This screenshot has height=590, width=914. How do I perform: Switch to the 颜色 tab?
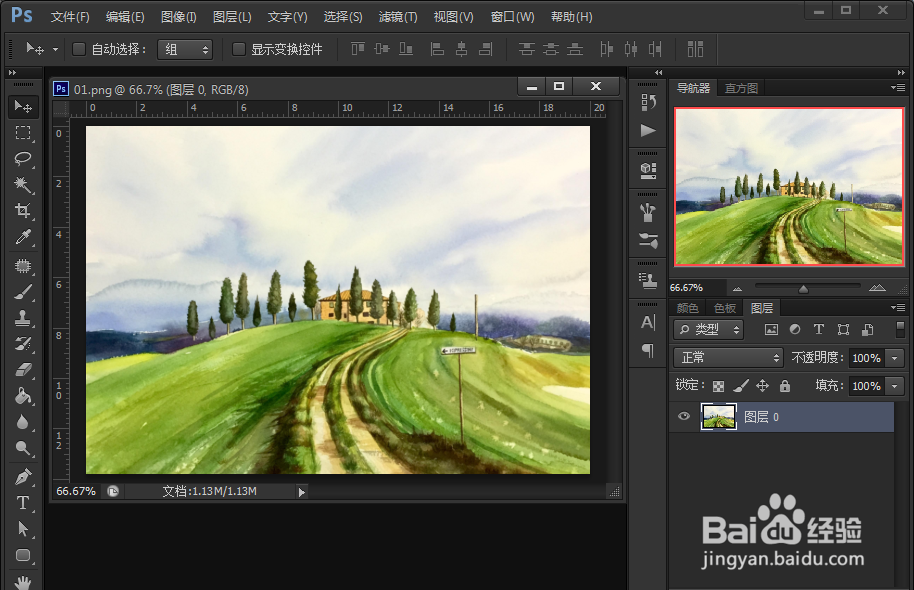(x=687, y=308)
